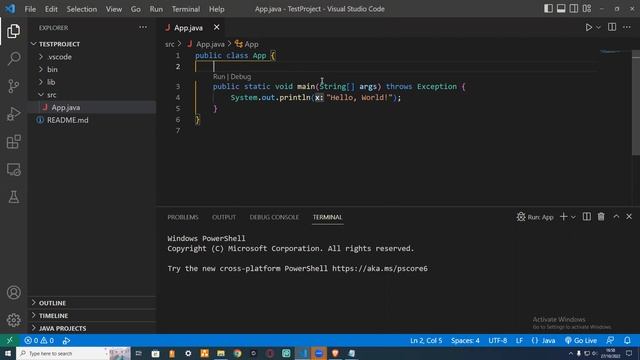Toggle secondary side bar layout icon

point(574,9)
